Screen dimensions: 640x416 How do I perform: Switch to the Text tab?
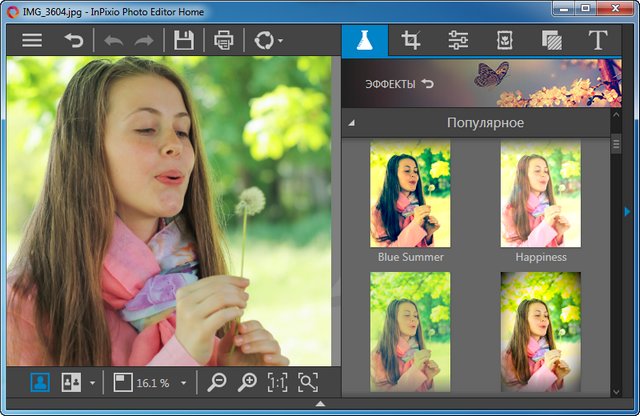(598, 41)
